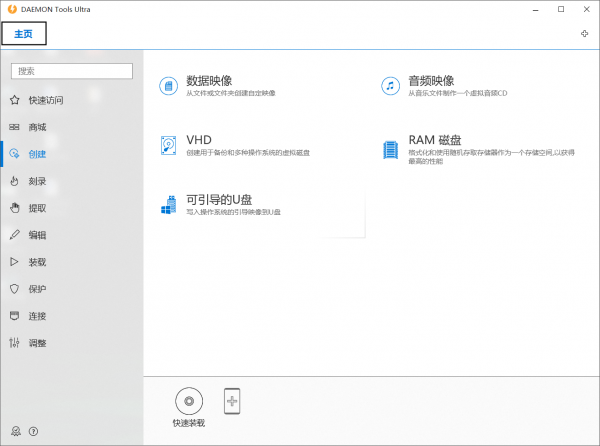Image resolution: width=600 pixels, height=446 pixels.
Task: Click the 数据映像 data image icon
Action: (x=168, y=86)
